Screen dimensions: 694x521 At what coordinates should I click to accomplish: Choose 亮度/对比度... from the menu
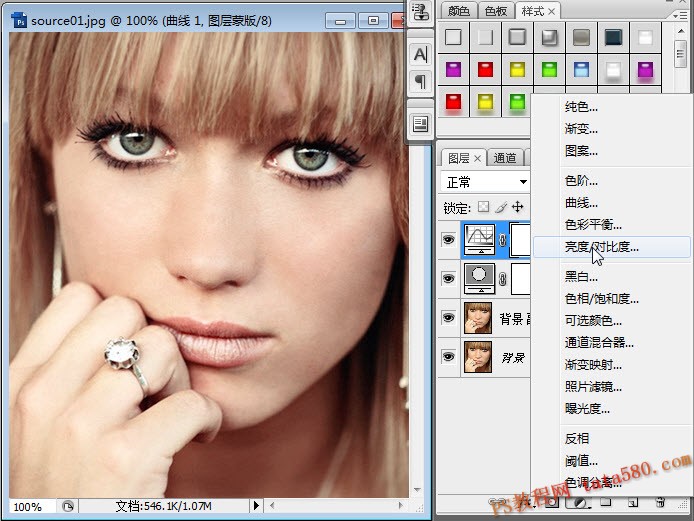[x=612, y=247]
